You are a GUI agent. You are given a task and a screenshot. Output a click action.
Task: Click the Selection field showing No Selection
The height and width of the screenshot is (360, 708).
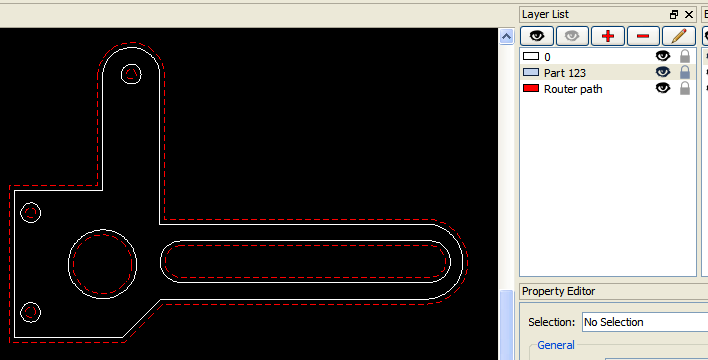[645, 322]
